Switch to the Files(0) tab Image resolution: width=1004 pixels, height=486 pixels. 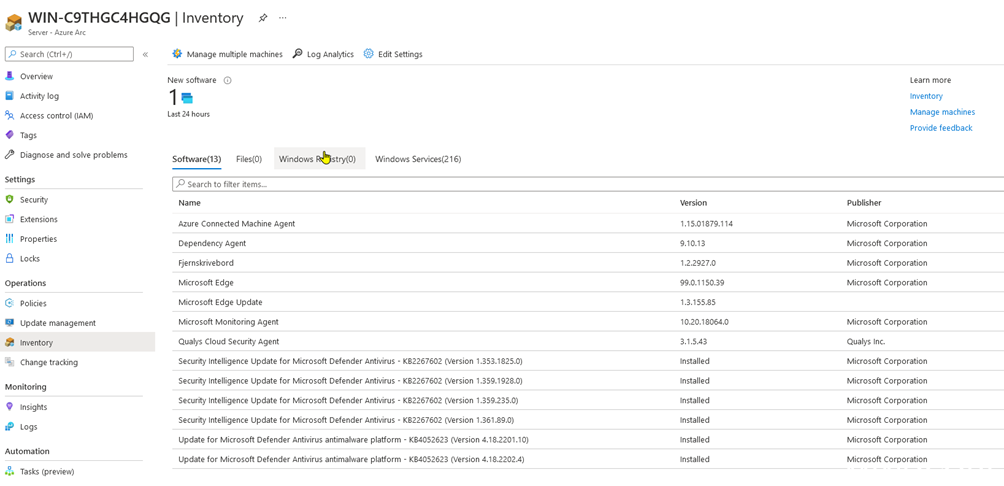(x=249, y=159)
